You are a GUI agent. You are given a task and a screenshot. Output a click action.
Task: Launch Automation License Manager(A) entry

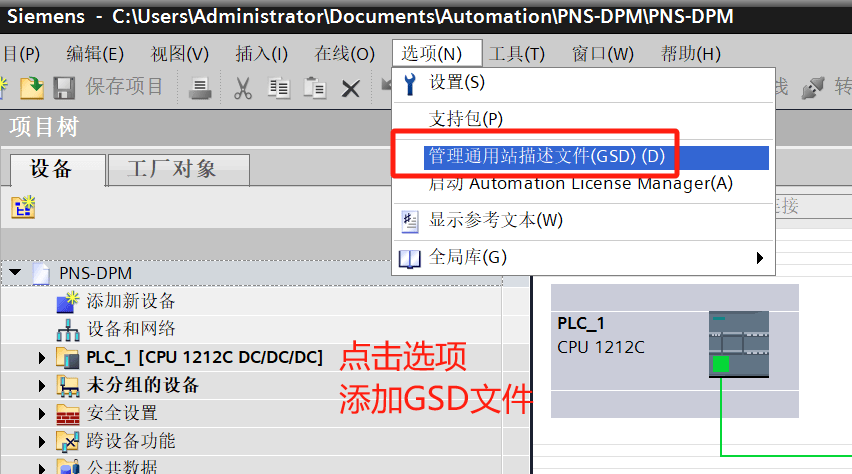[583, 185]
